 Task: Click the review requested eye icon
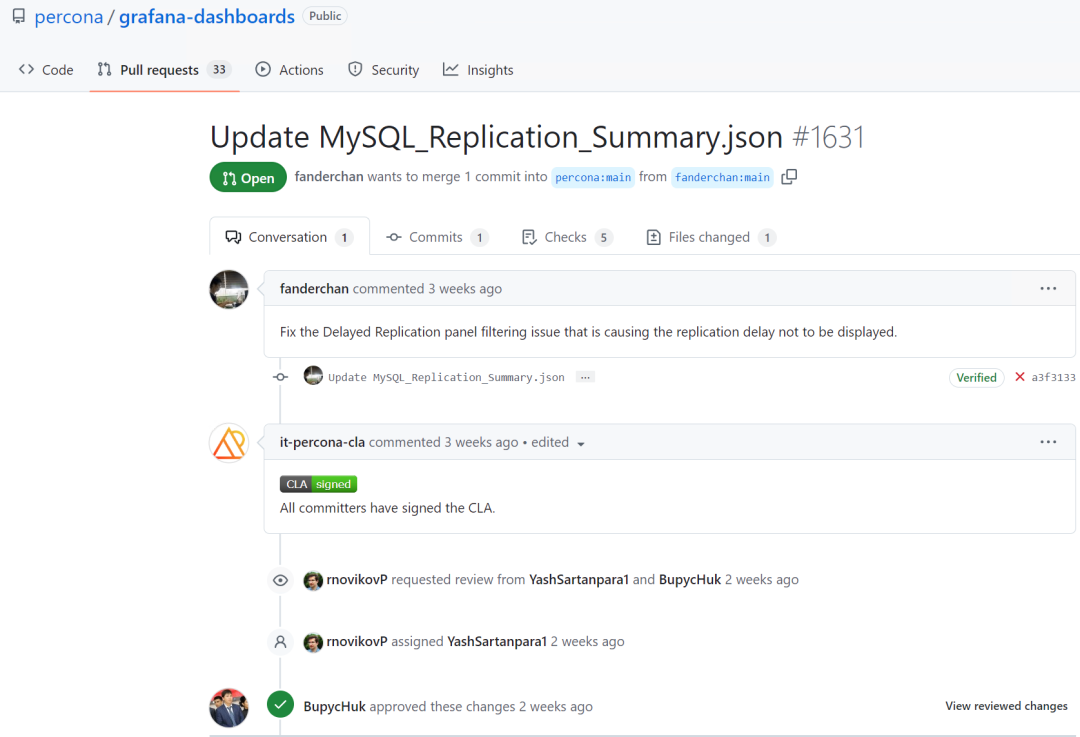(280, 581)
